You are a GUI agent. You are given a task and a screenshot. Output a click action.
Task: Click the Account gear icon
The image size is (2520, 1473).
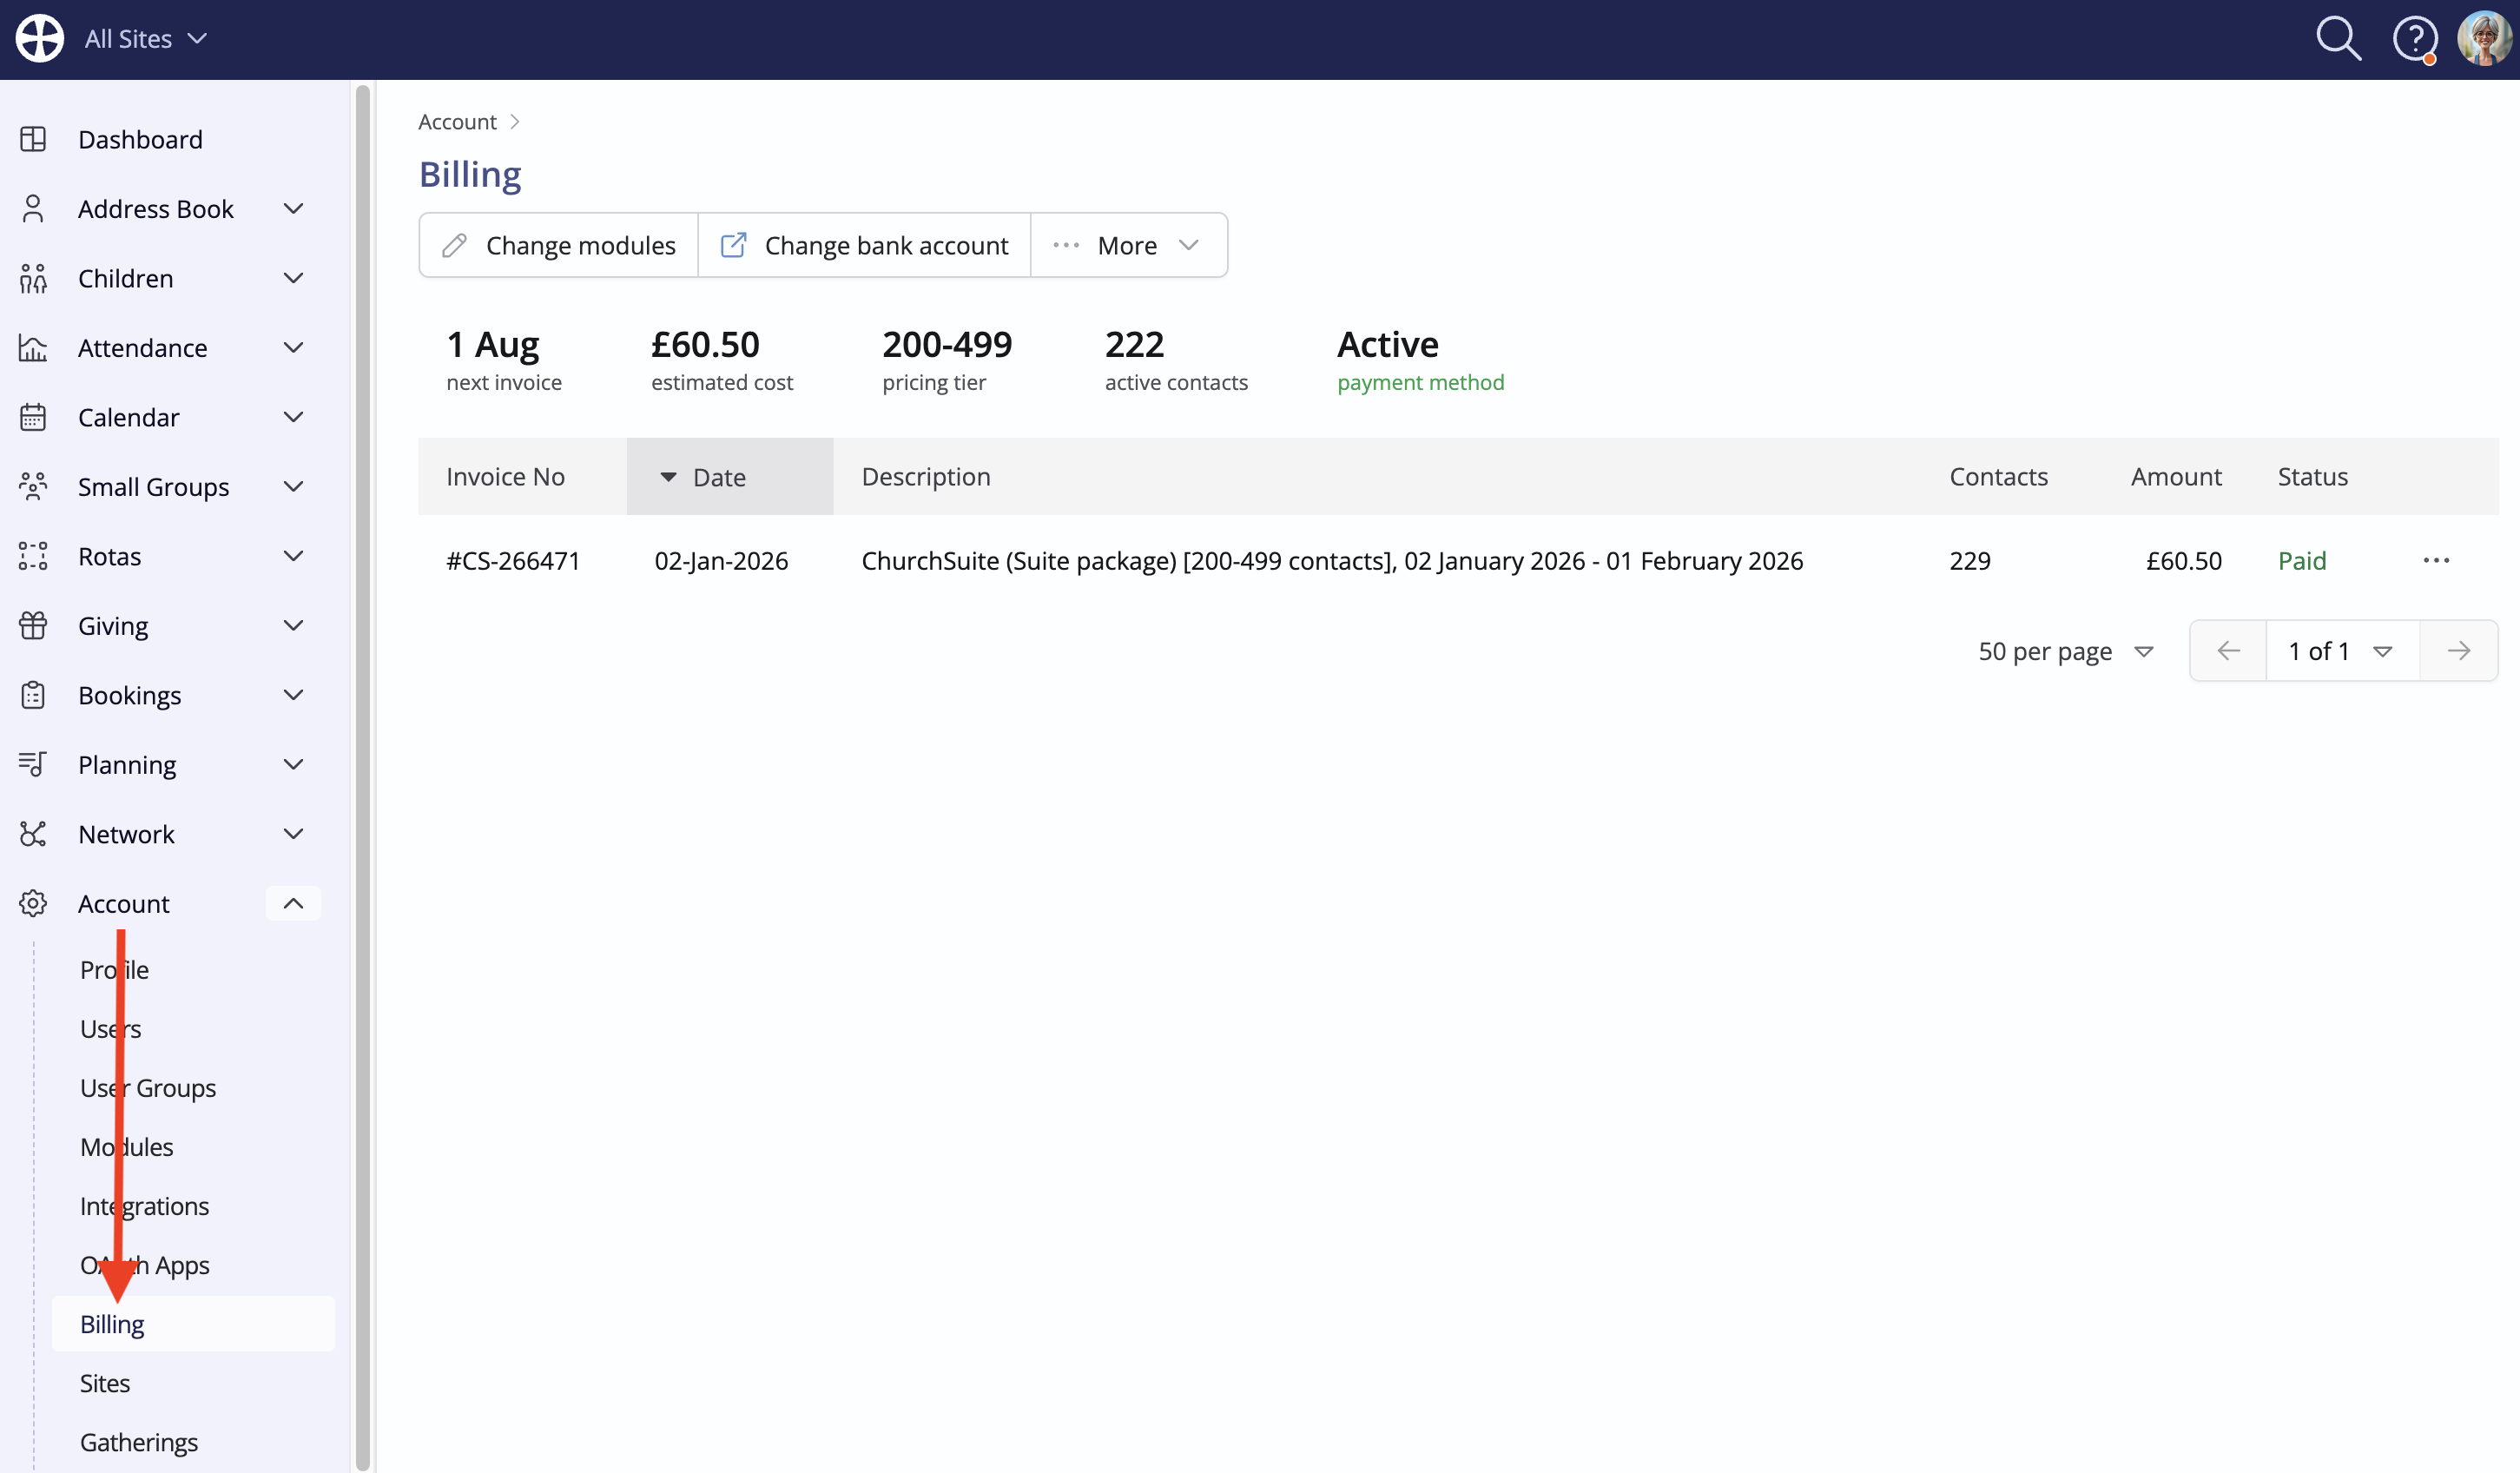click(33, 904)
